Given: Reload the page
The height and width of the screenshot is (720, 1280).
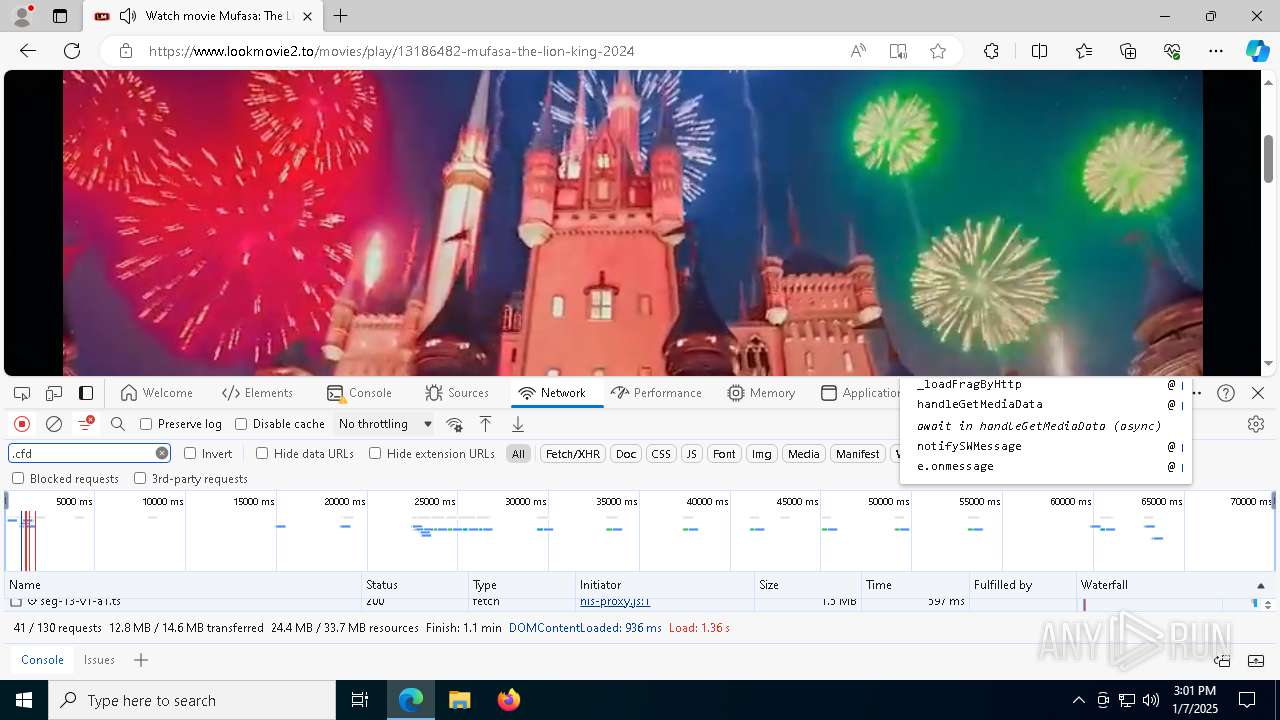Looking at the screenshot, I should (72, 51).
